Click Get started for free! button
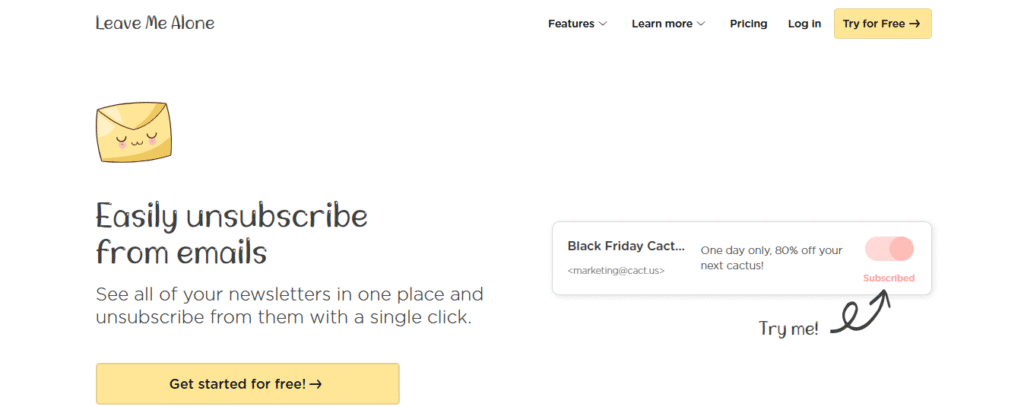The image size is (1024, 407). click(248, 384)
